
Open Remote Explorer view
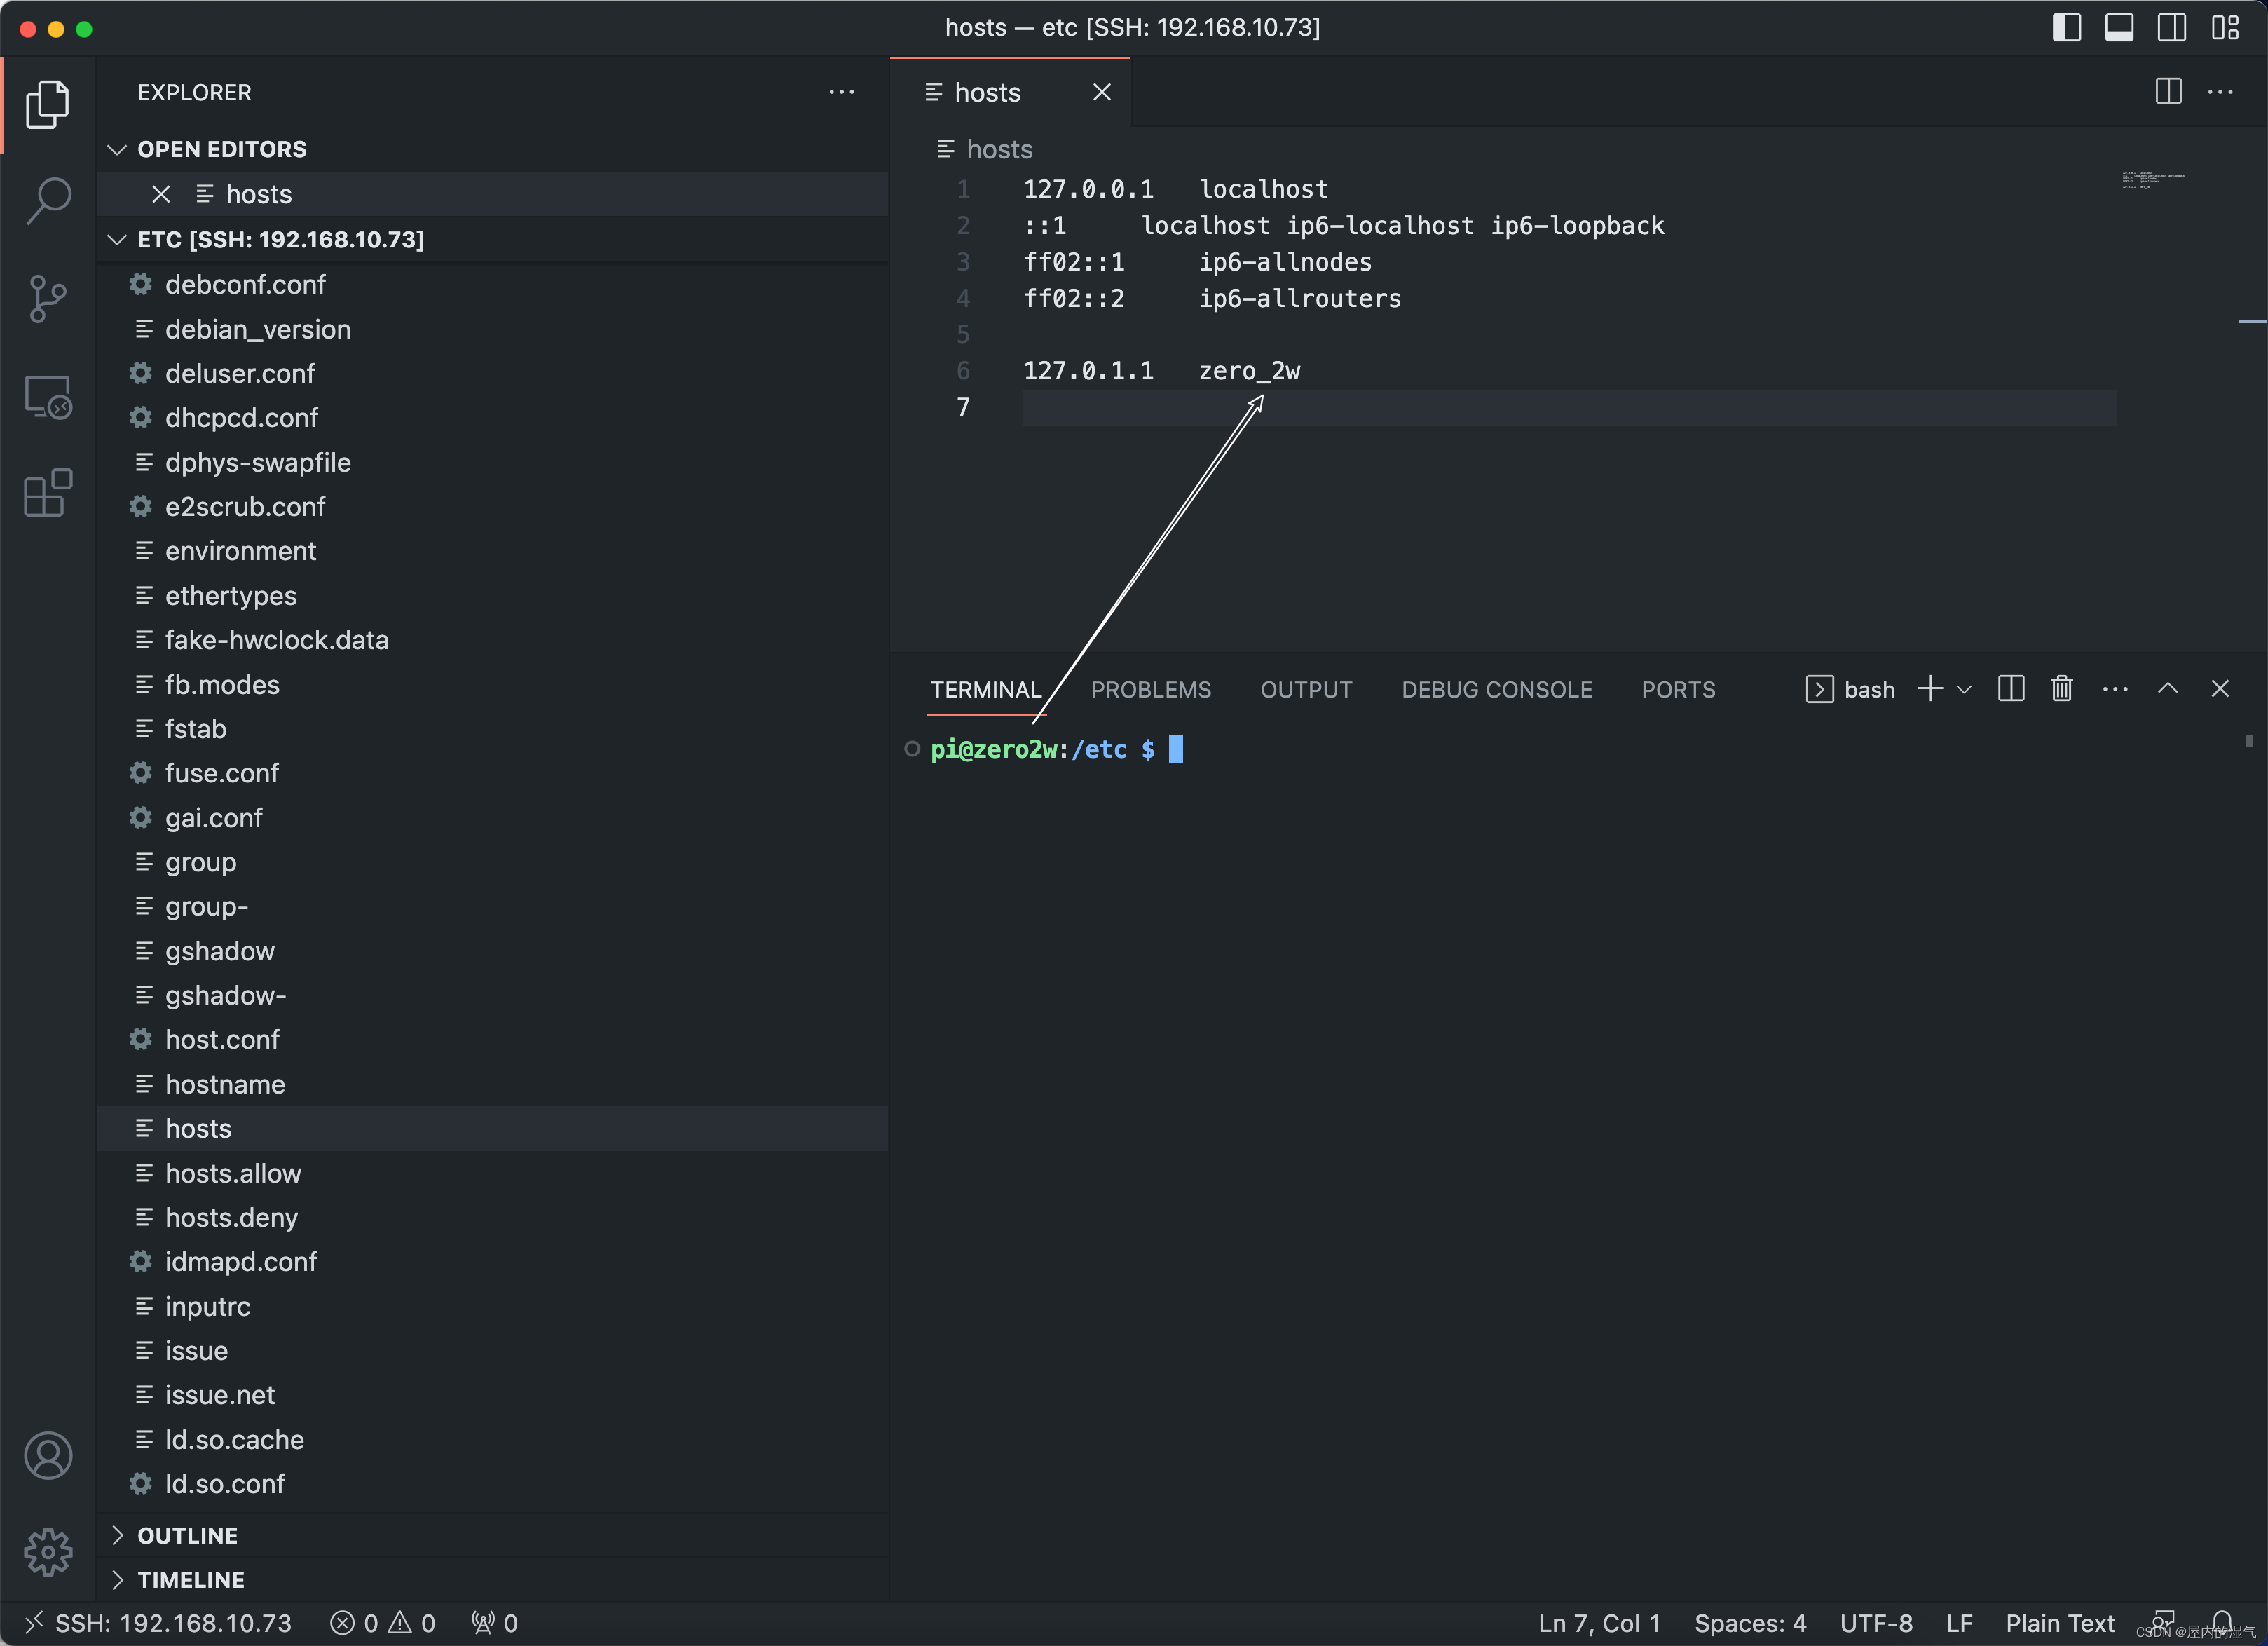tap(48, 397)
